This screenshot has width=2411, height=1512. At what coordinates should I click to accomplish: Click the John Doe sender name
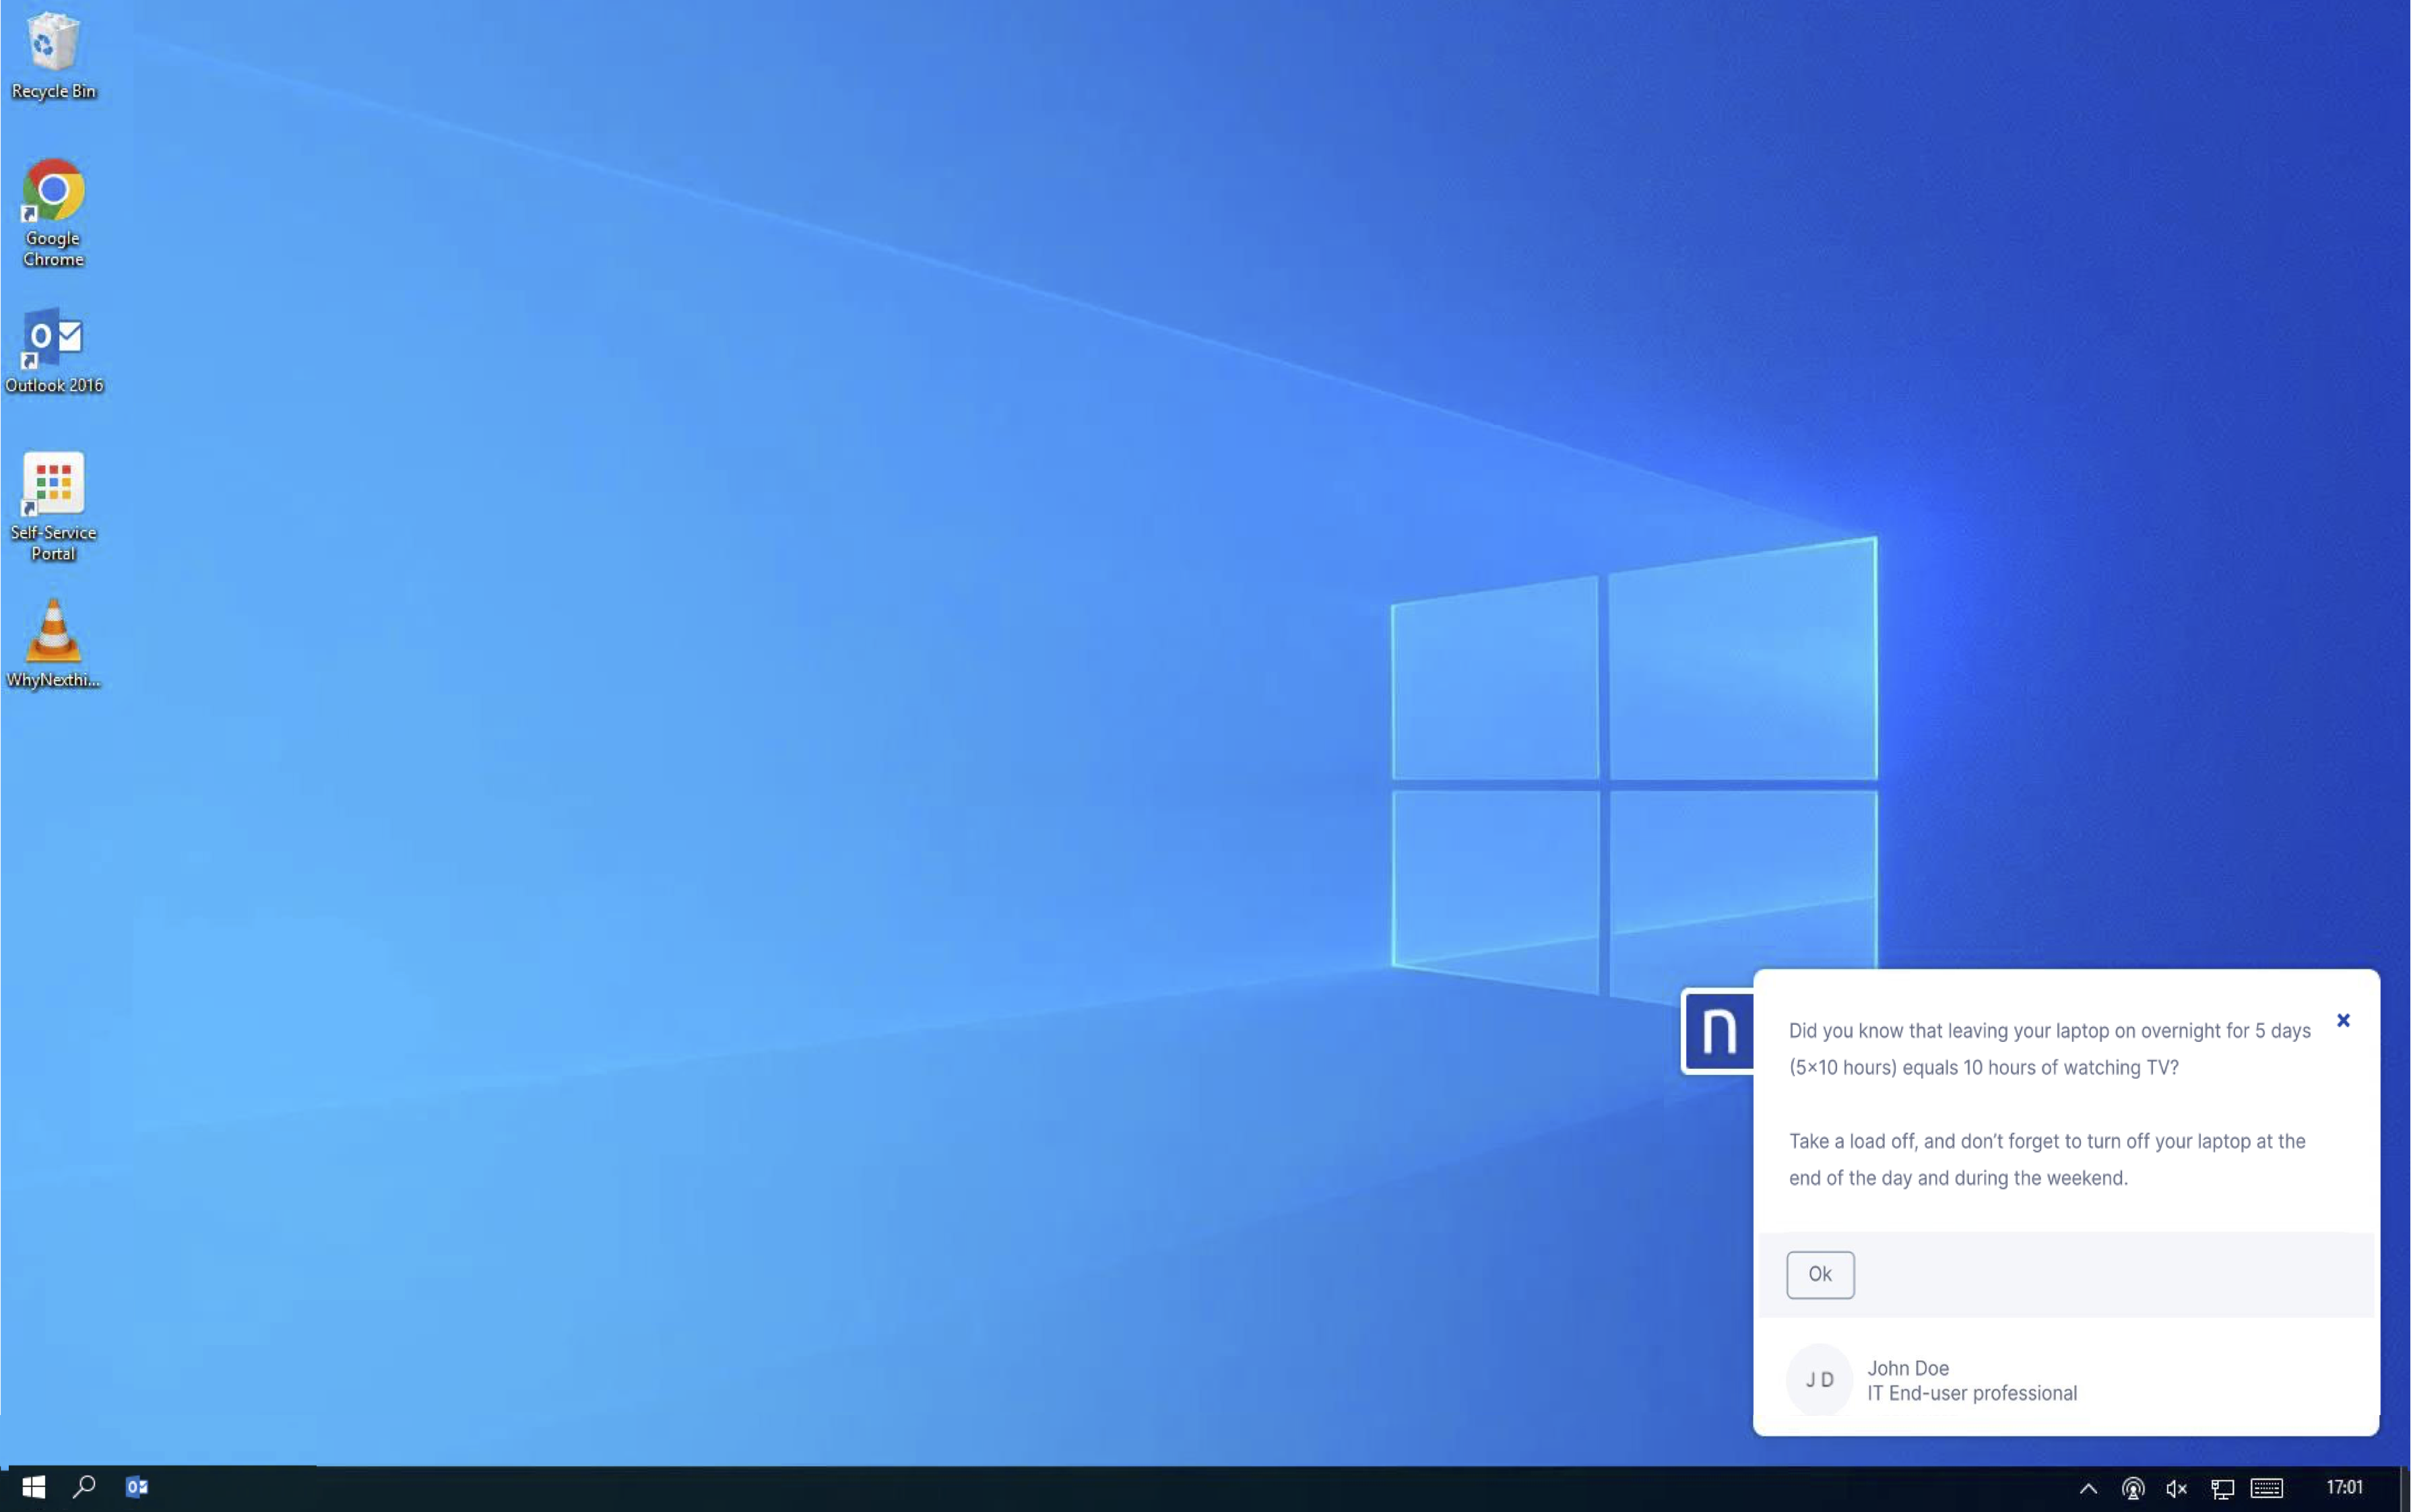pyautogui.click(x=1907, y=1367)
